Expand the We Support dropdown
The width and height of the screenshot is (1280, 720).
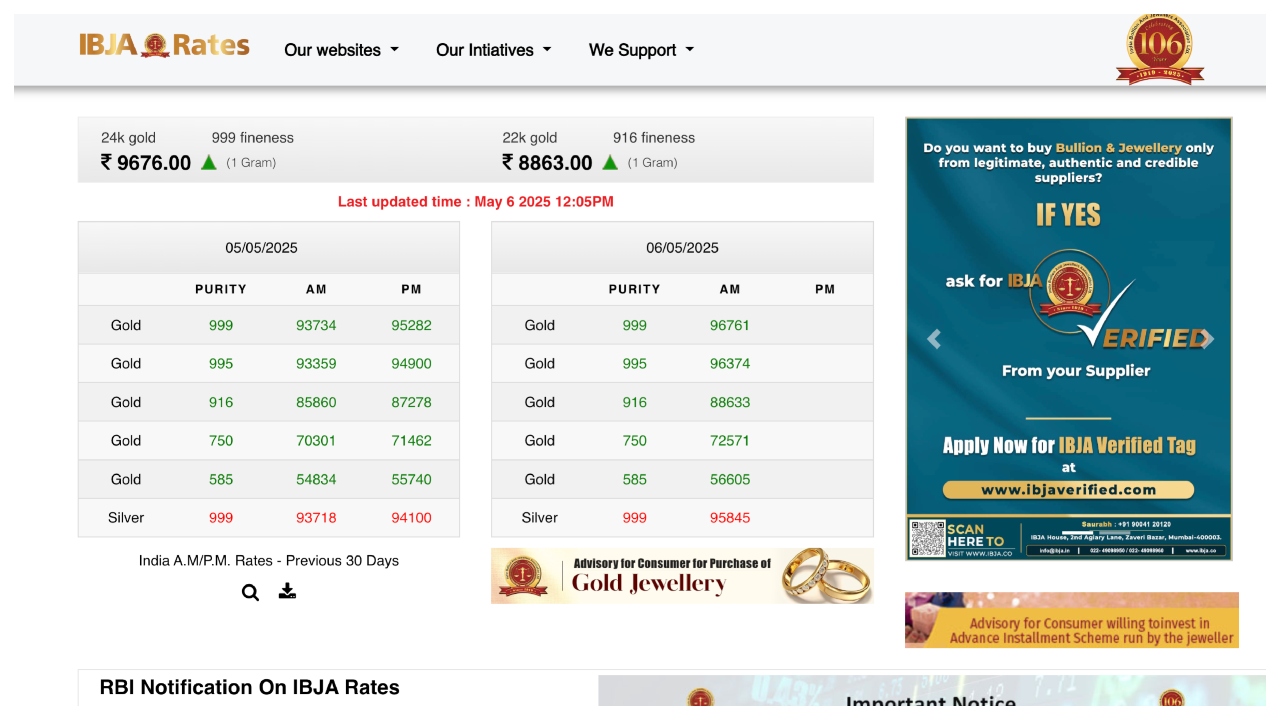point(641,50)
